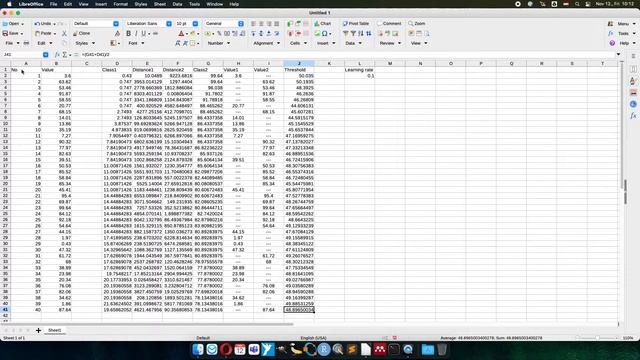Click the Name Box cell reference field
The image size is (640, 360).
(22, 55)
